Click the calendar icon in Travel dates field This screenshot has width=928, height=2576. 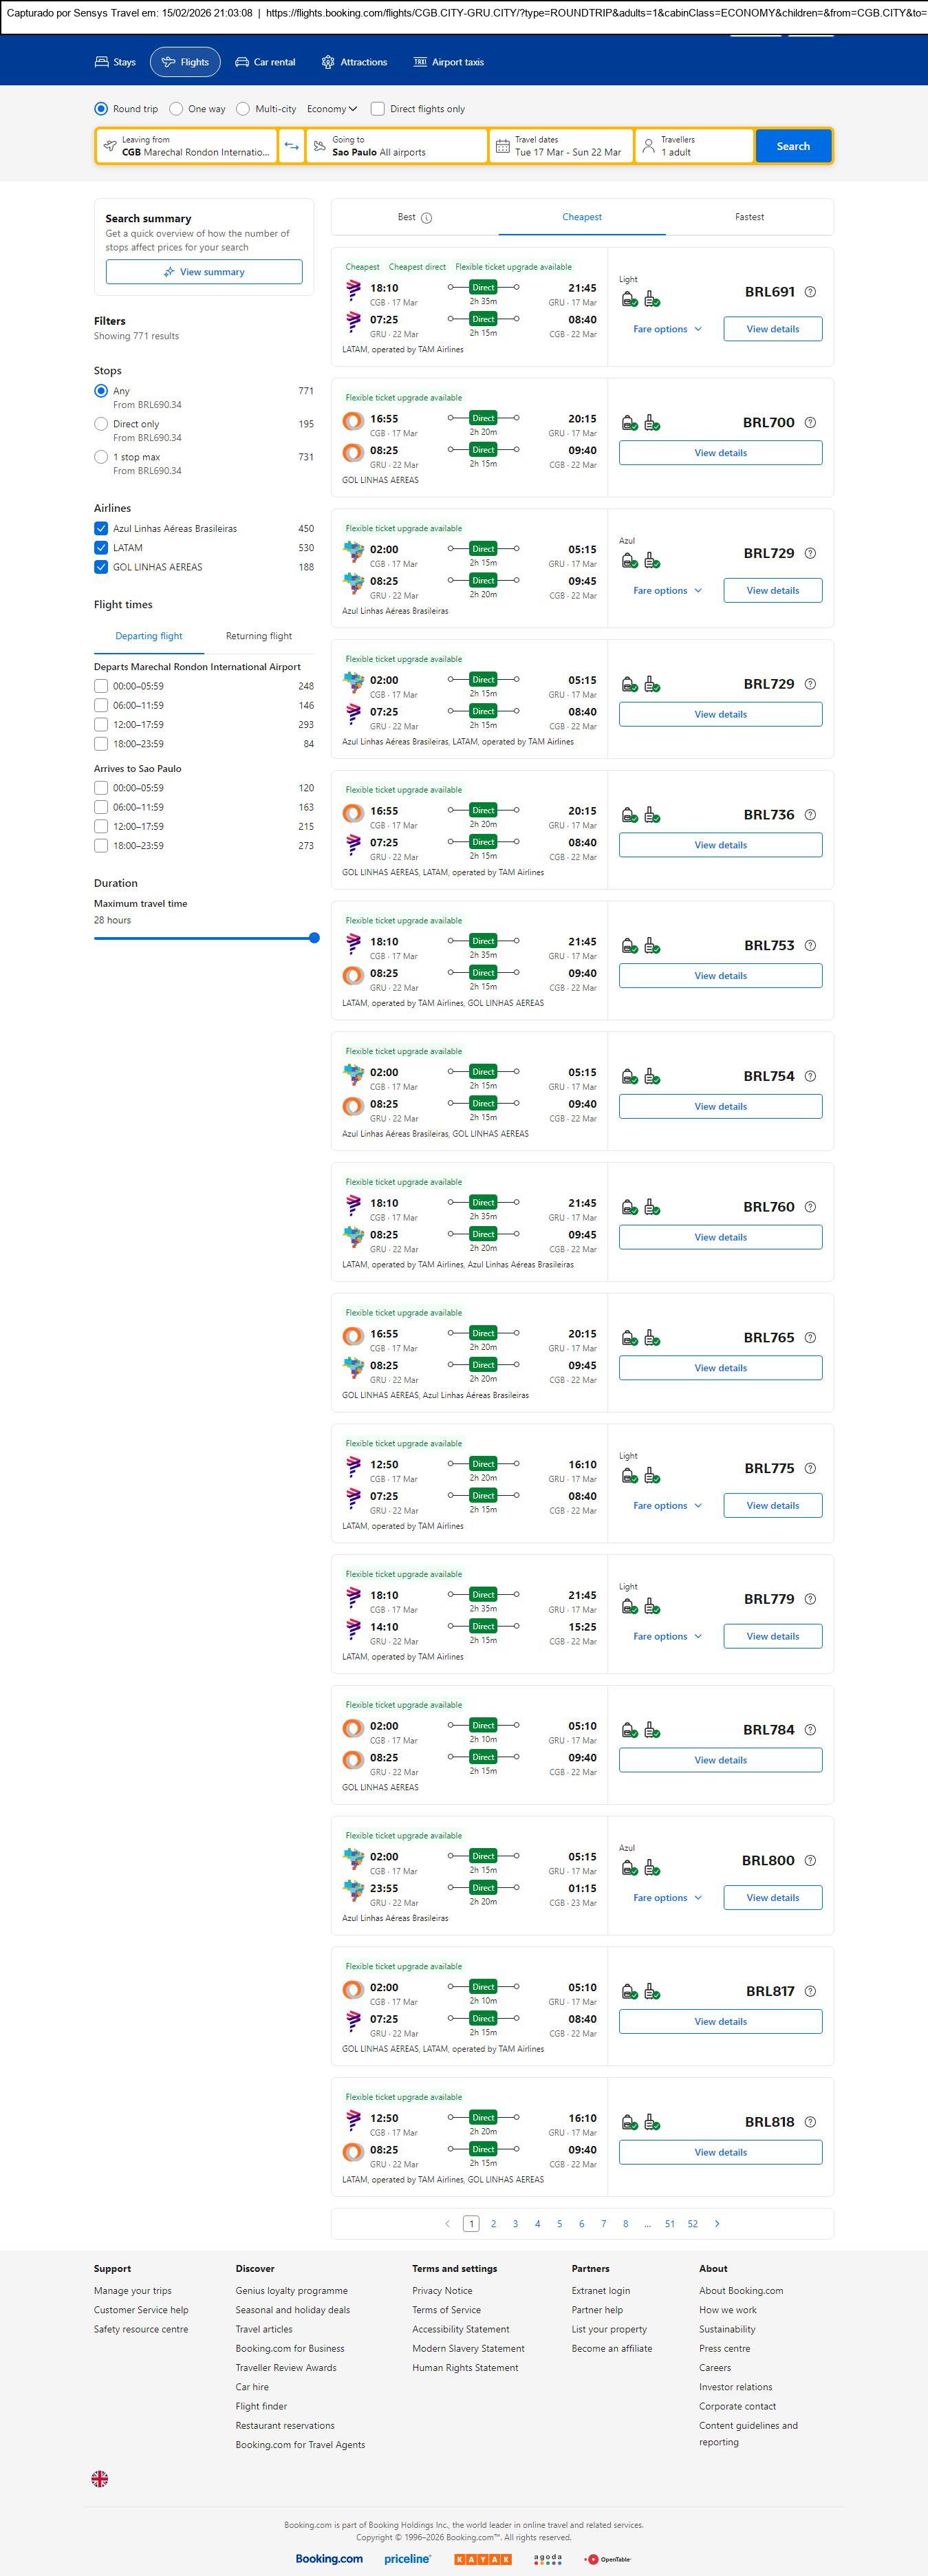[x=503, y=146]
